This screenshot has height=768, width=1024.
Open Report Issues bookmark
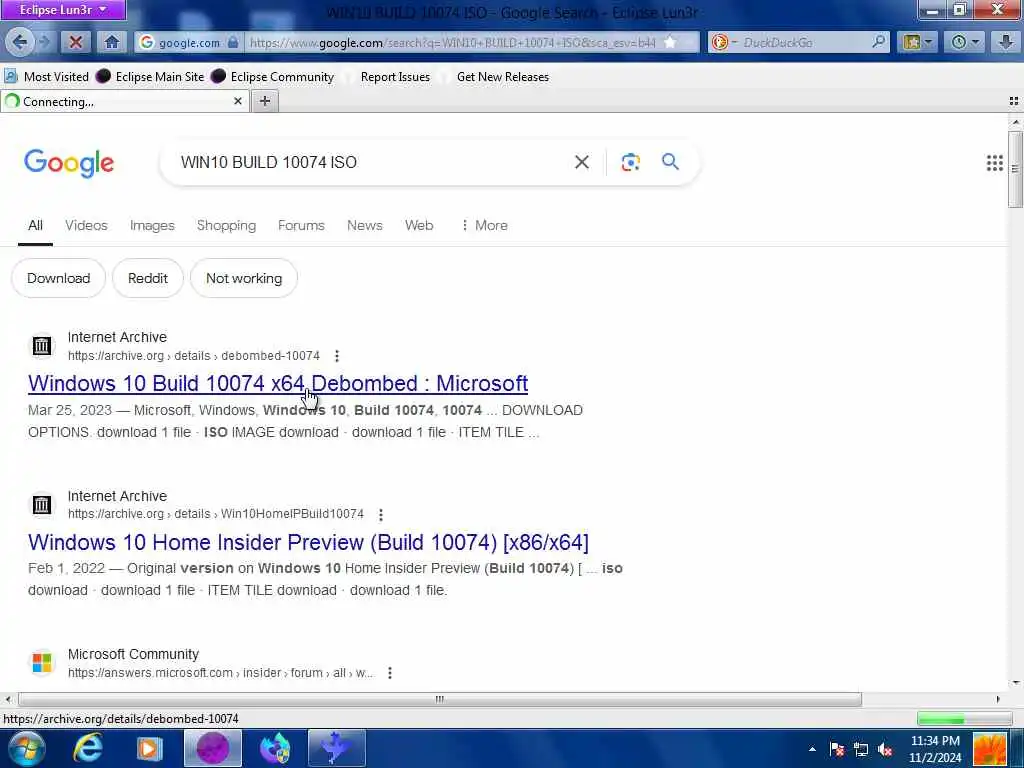click(395, 76)
